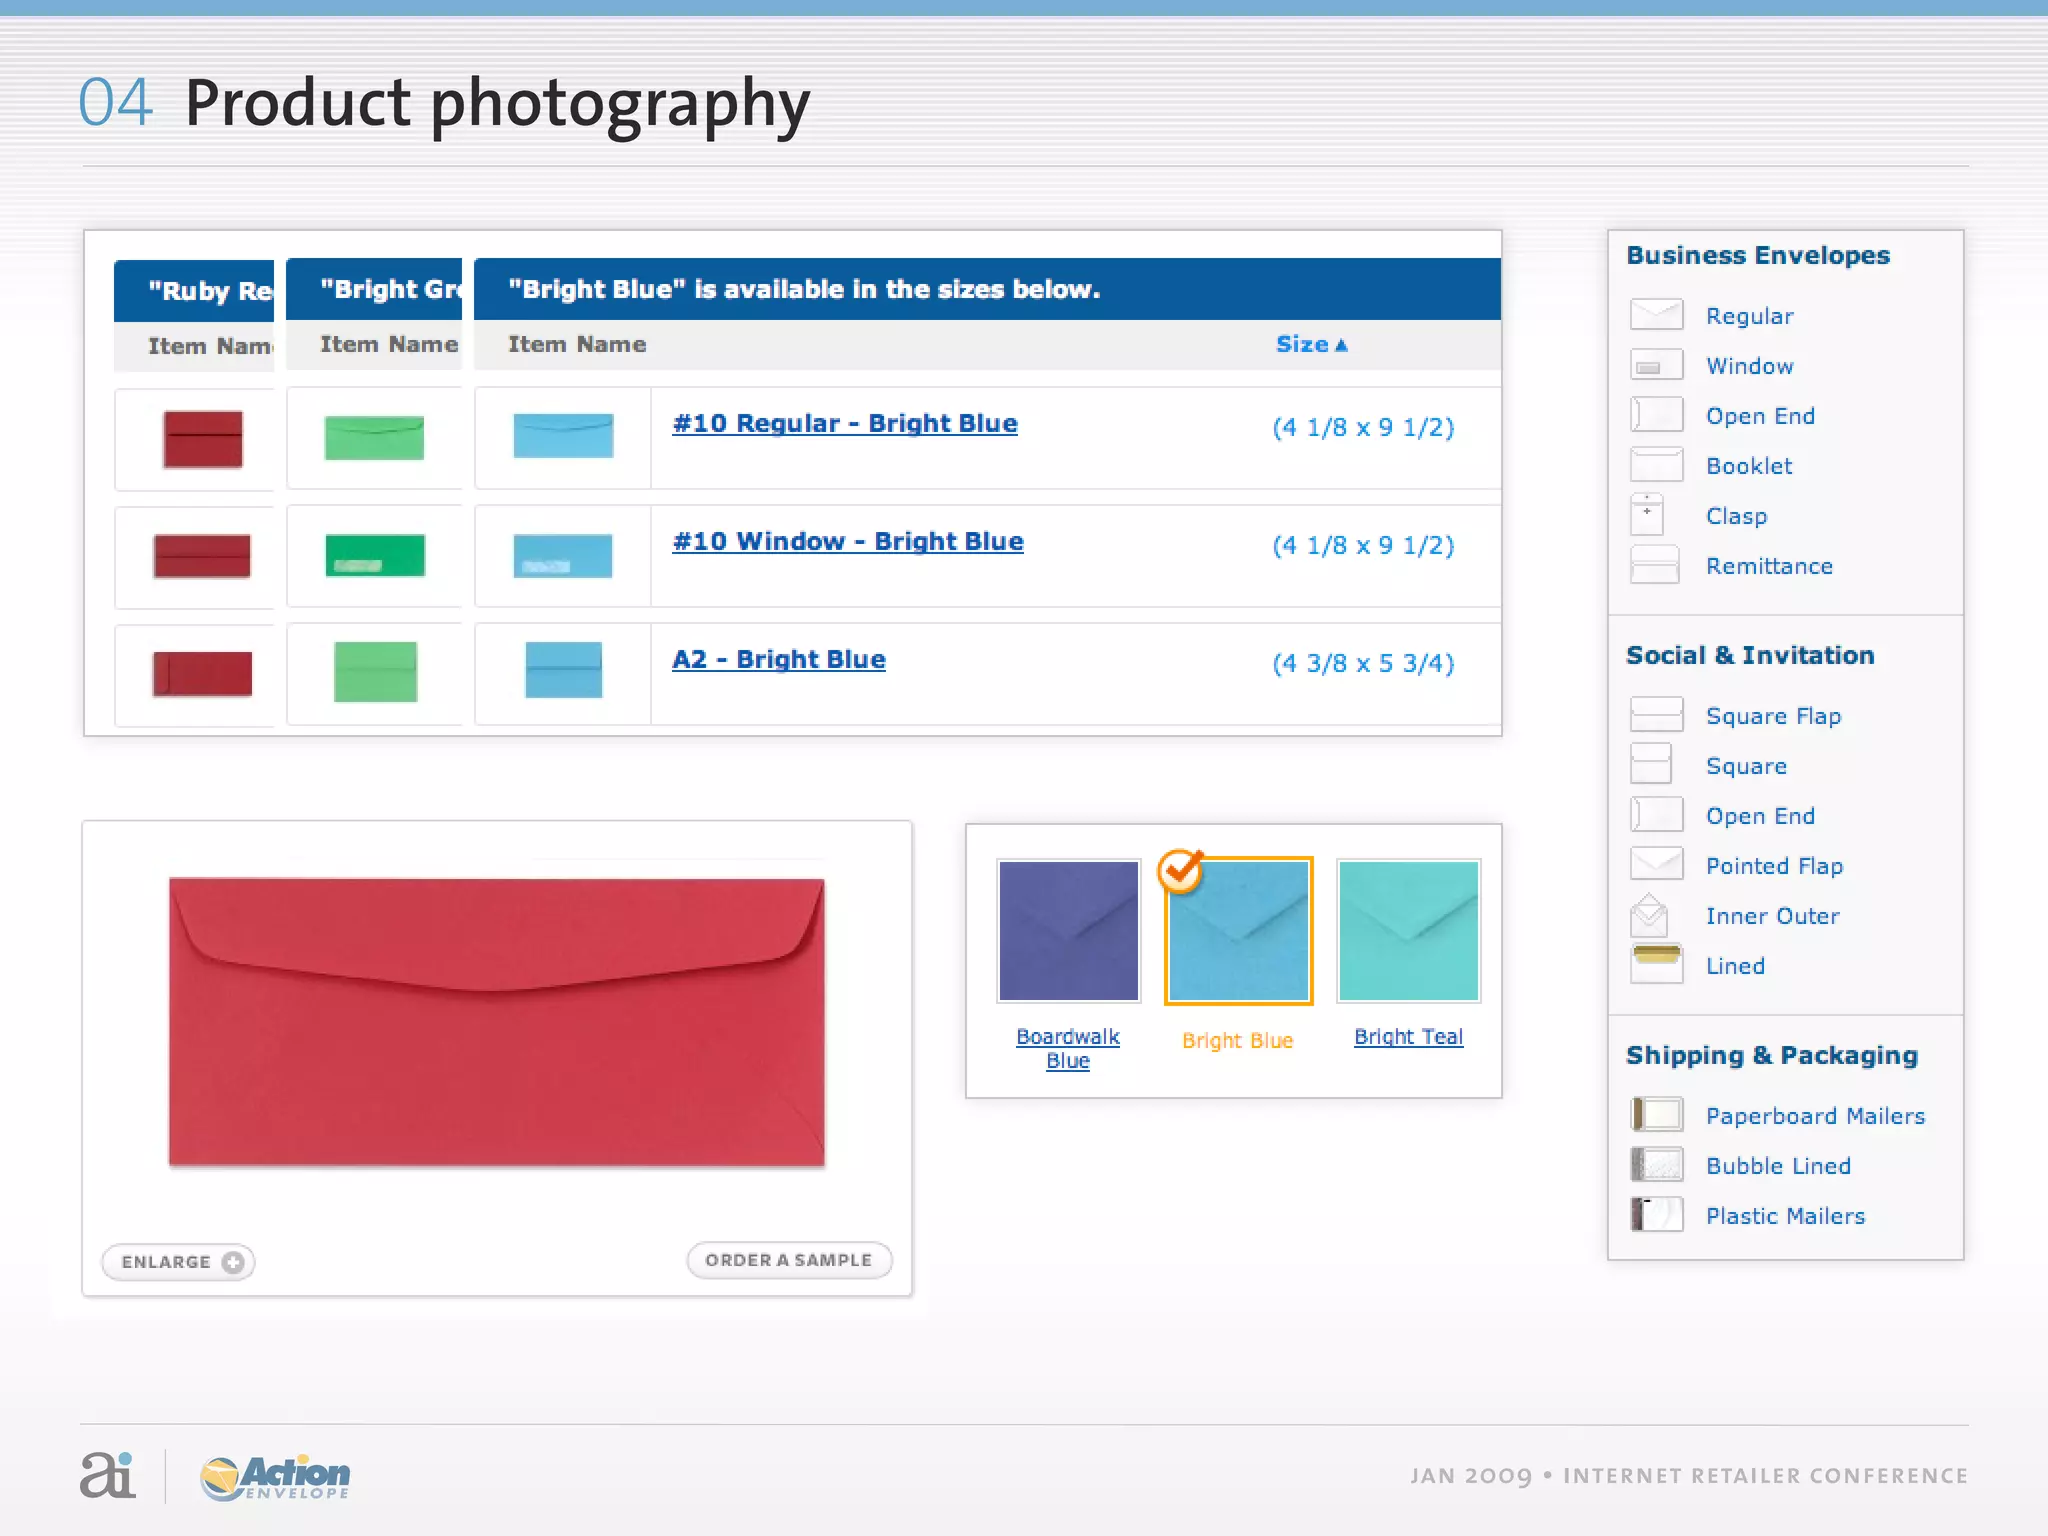The height and width of the screenshot is (1536, 2048).
Task: Click the Window envelope icon
Action: pyautogui.click(x=1656, y=365)
